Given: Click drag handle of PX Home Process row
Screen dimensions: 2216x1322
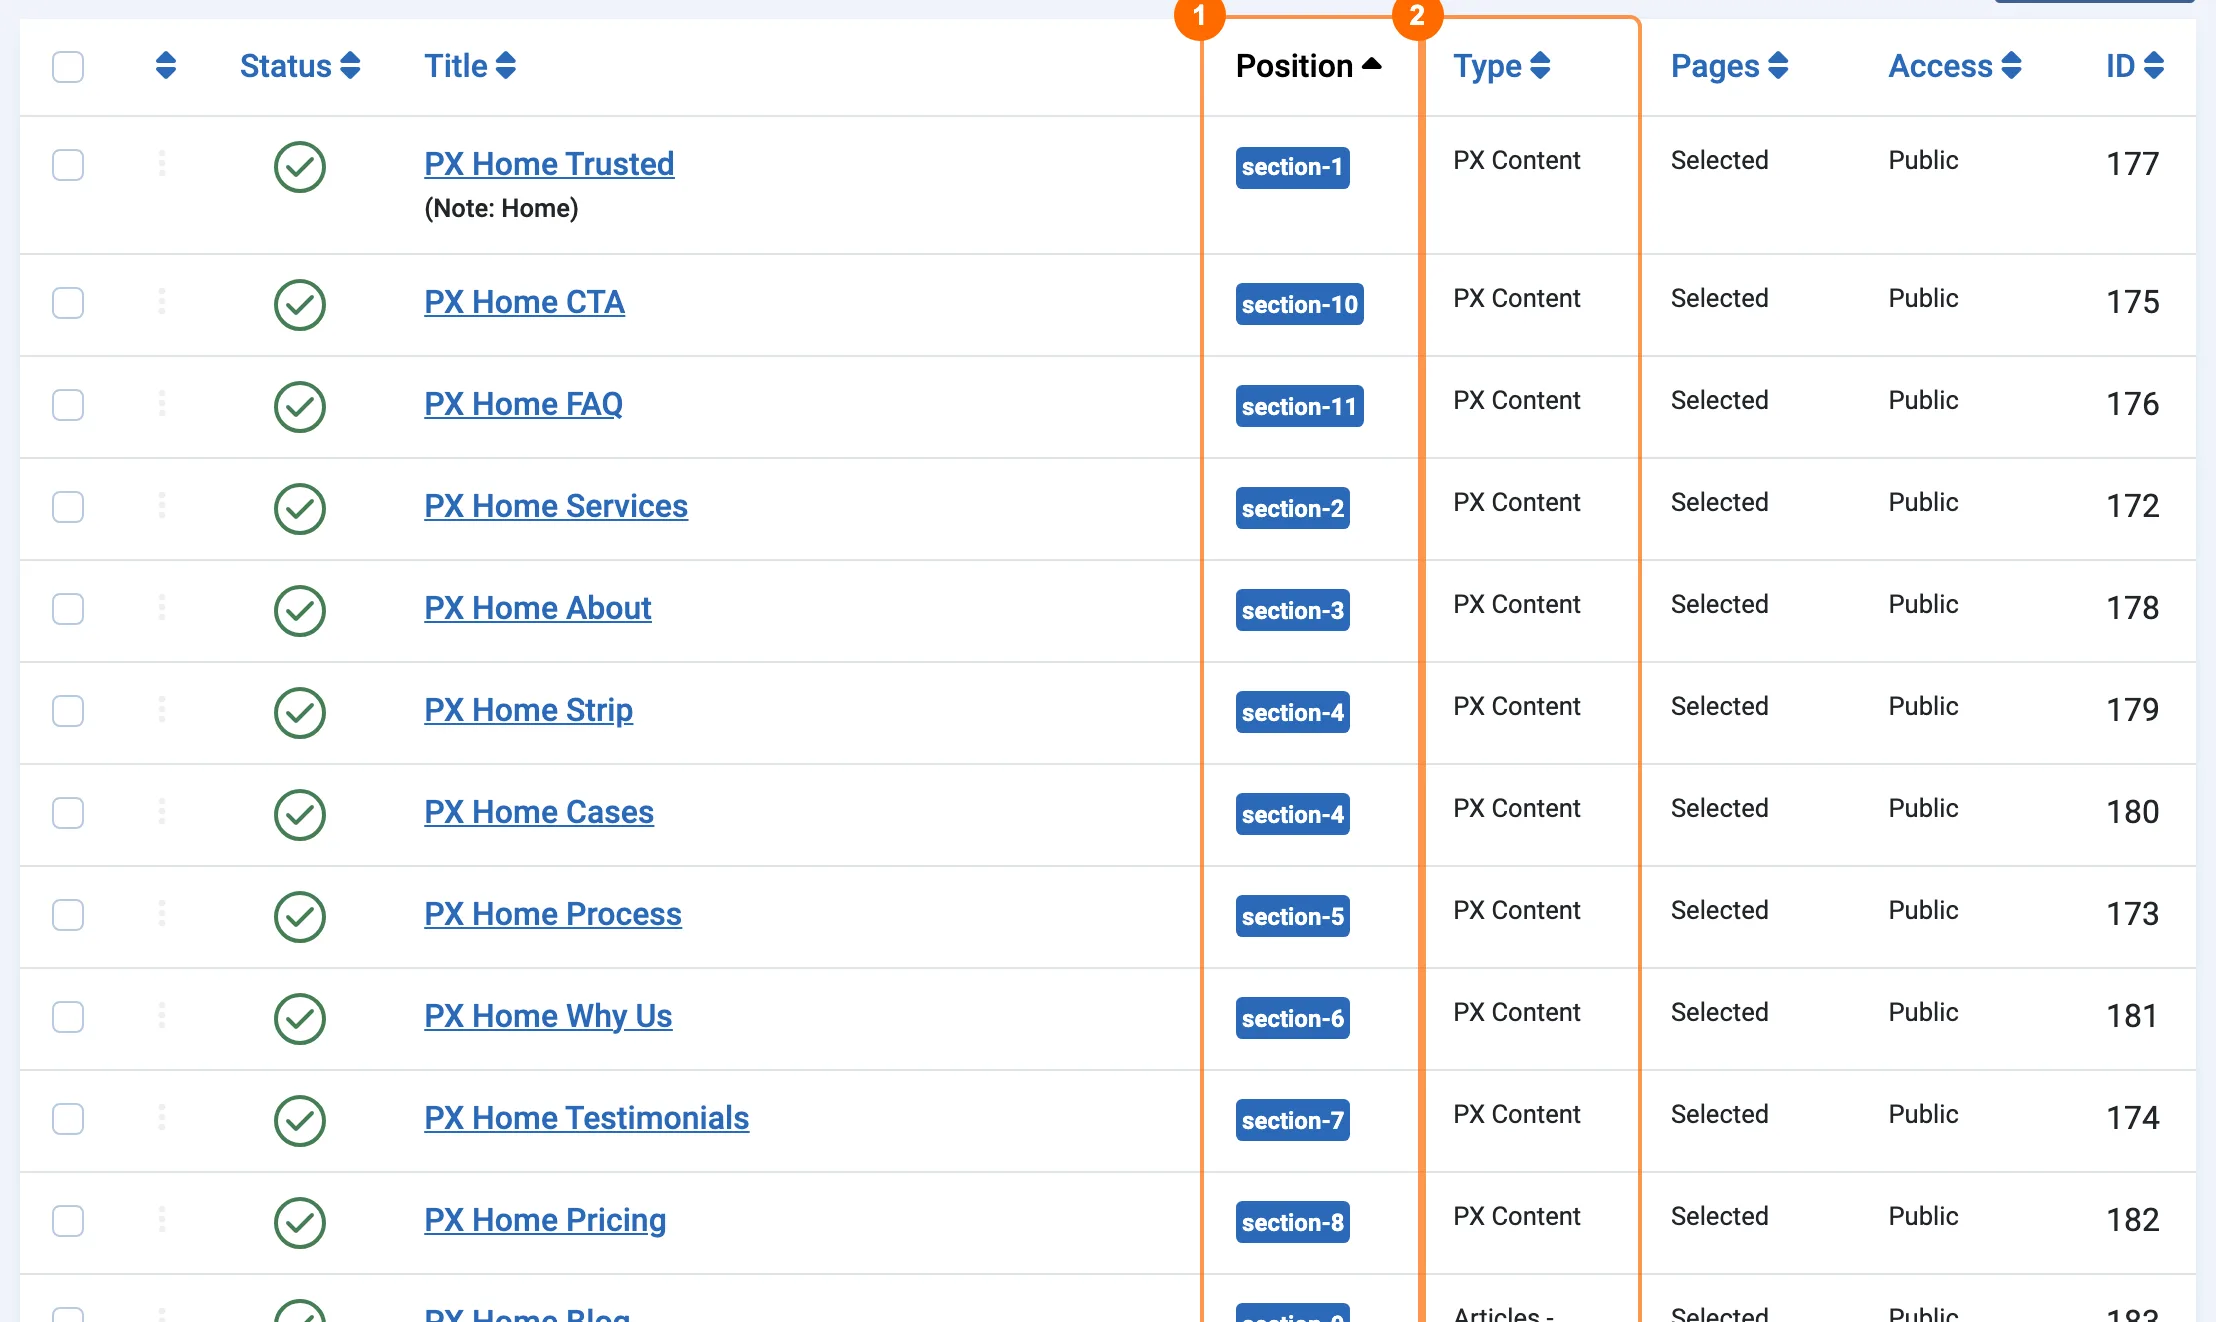Looking at the screenshot, I should pyautogui.click(x=162, y=913).
